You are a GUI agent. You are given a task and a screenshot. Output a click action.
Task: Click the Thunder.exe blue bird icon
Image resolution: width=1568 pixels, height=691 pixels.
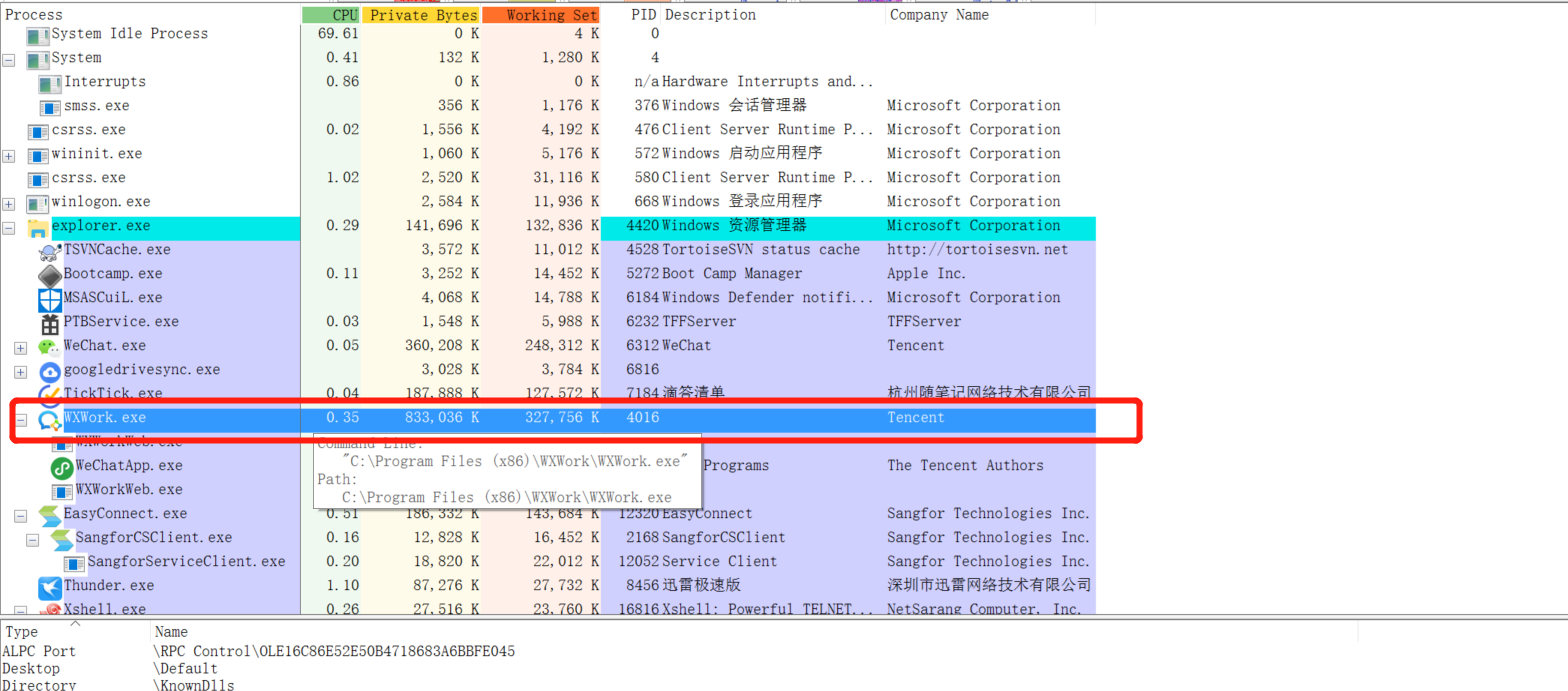point(49,587)
